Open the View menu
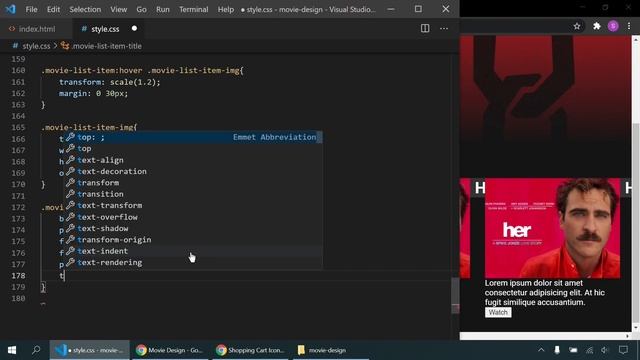This screenshot has width=640, height=360. pos(118,9)
